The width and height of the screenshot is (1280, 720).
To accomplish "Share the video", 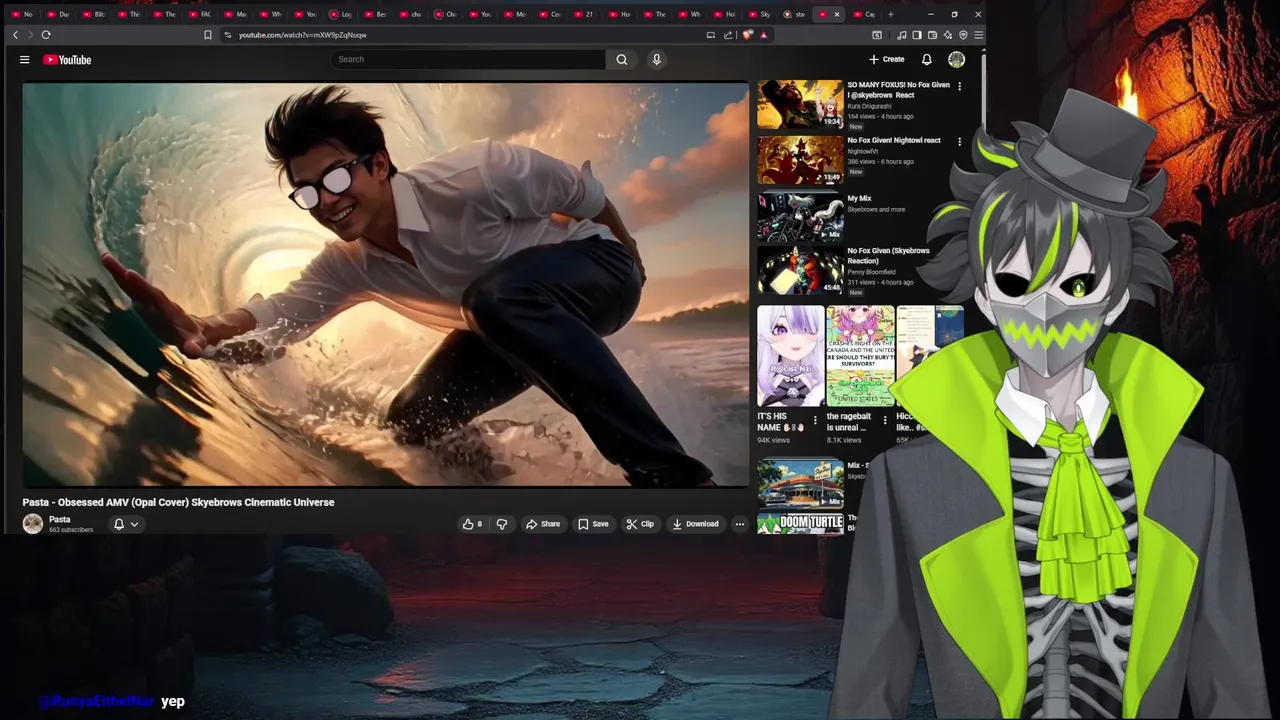I will (543, 524).
